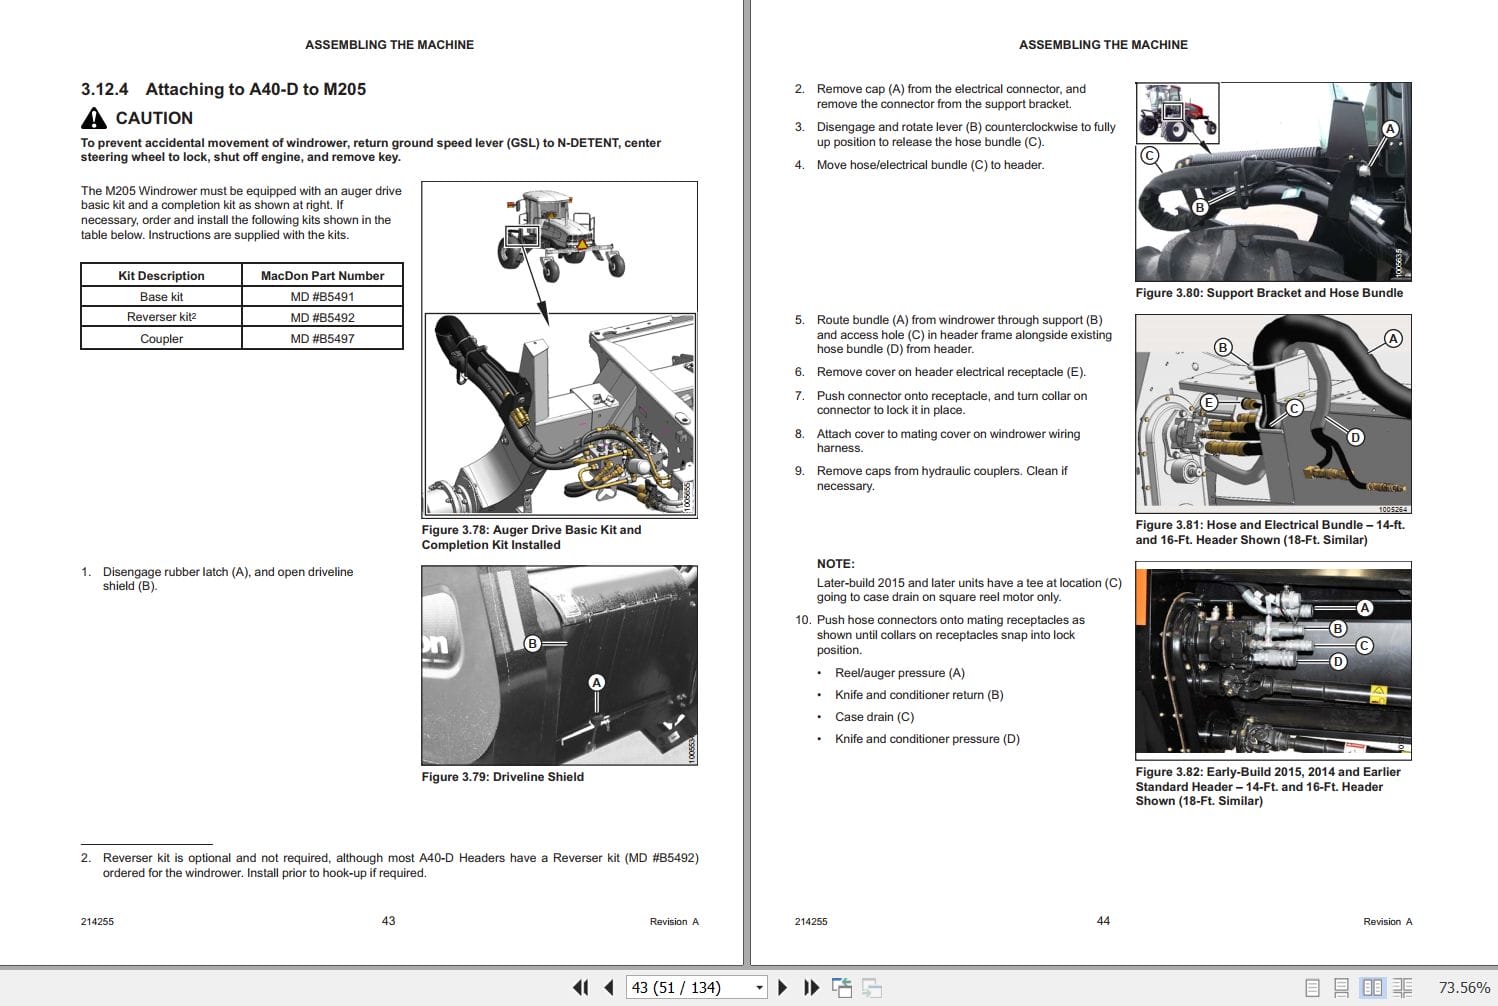Click the ASSEMBLING THE MACHINE header on page 44
This screenshot has height=1006, width=1498.
[x=1103, y=44]
